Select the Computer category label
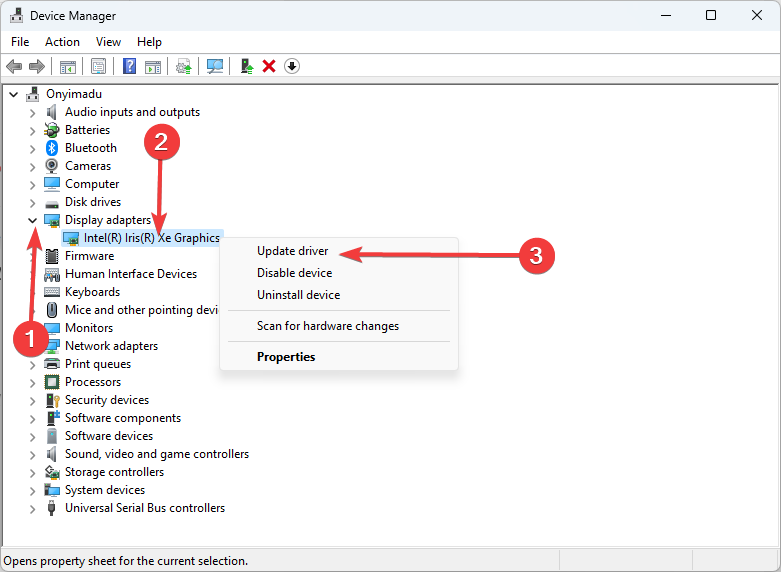Screen dimensions: 781x572 pos(92,184)
